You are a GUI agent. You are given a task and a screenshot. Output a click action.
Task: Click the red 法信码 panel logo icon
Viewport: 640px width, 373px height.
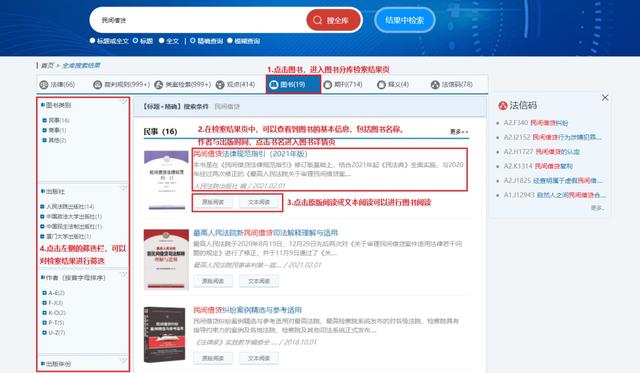502,105
